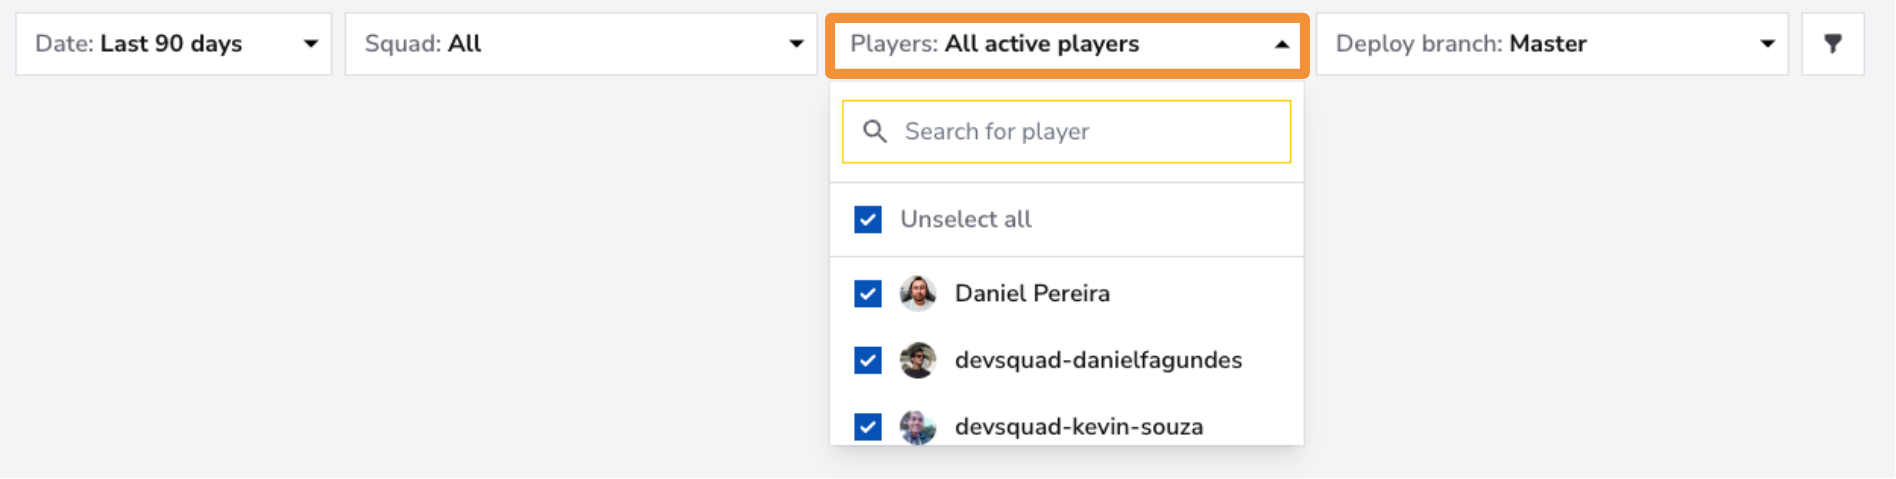
Task: Click devsquad-danielfagundes avatar picture
Action: 918,360
